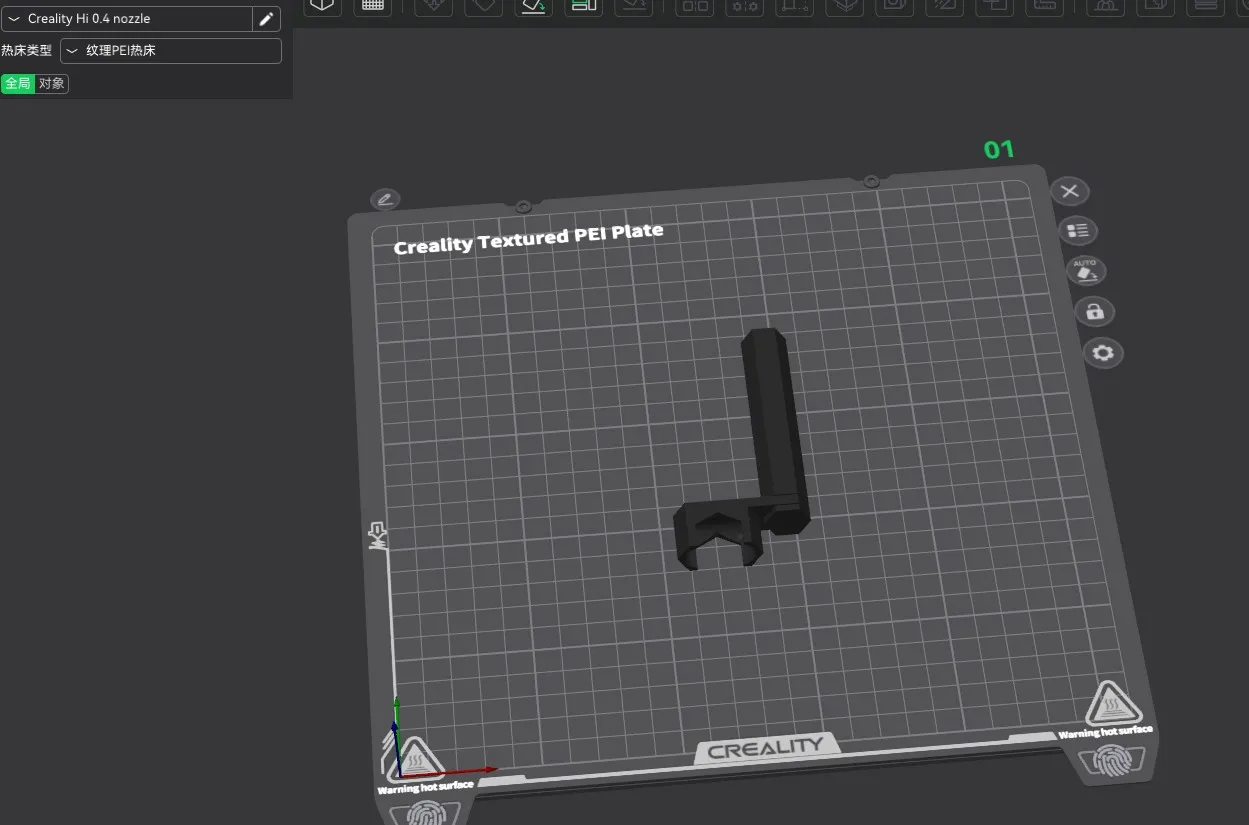Click the add plate grid toolbar icon

click(x=373, y=5)
